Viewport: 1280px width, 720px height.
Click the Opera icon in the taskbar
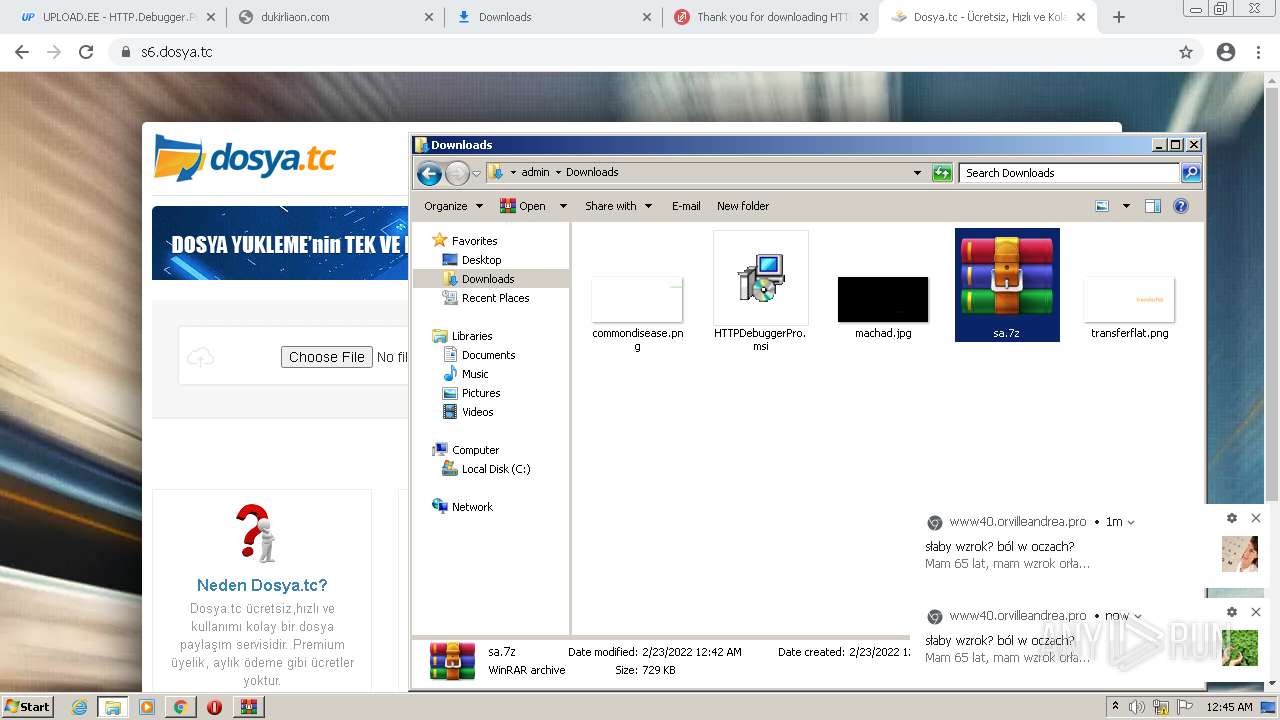(214, 707)
